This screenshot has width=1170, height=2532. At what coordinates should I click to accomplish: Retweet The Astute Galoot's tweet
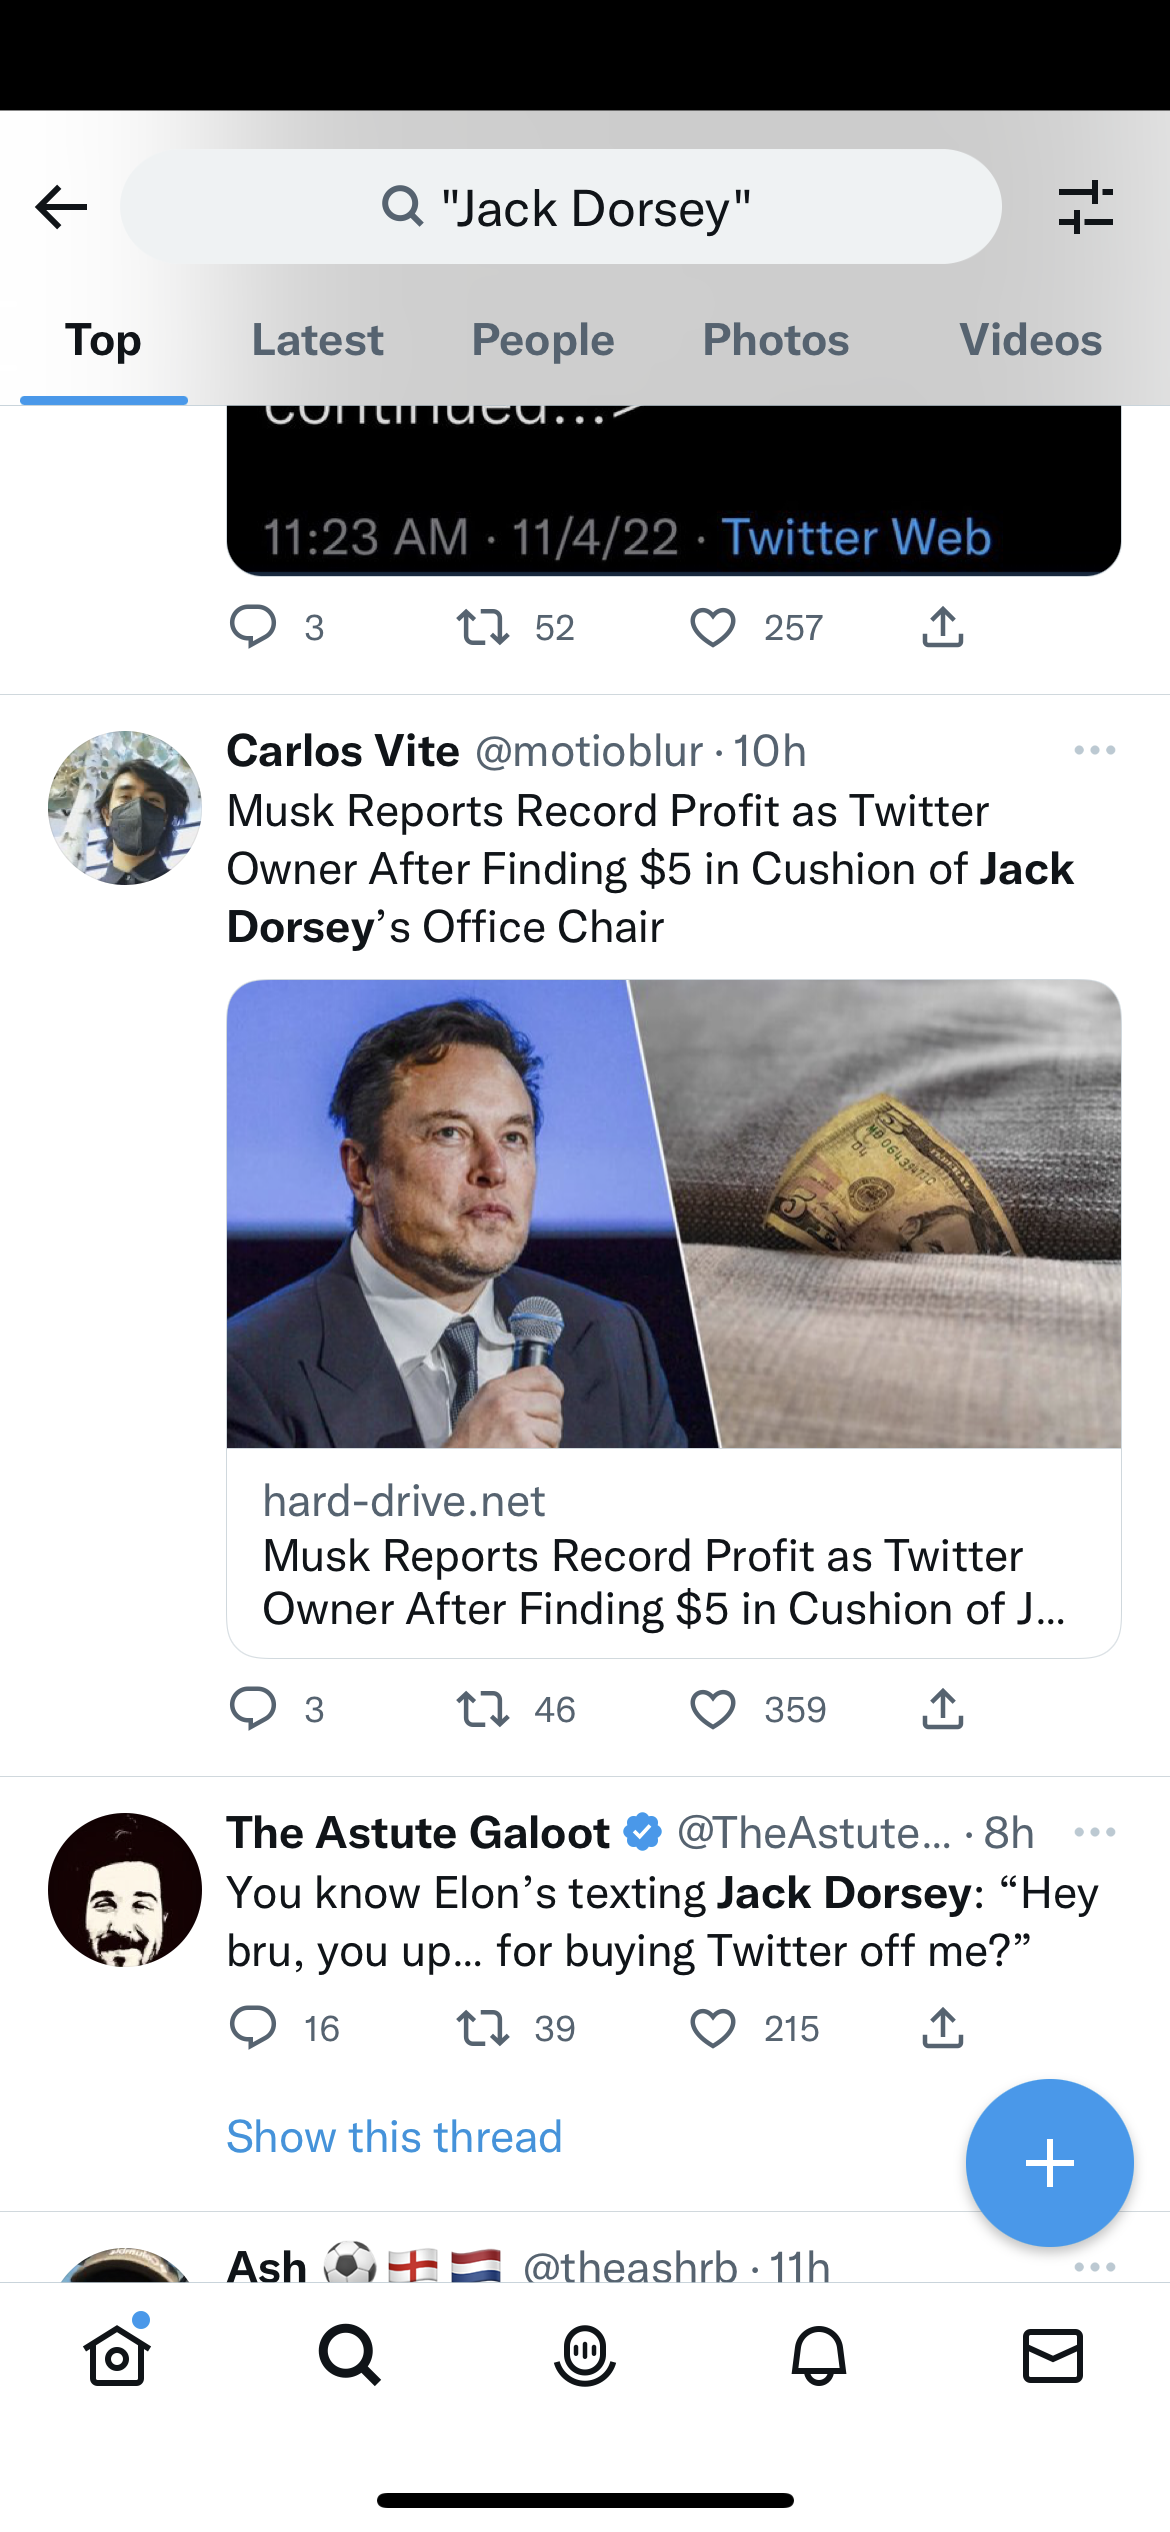483,2028
